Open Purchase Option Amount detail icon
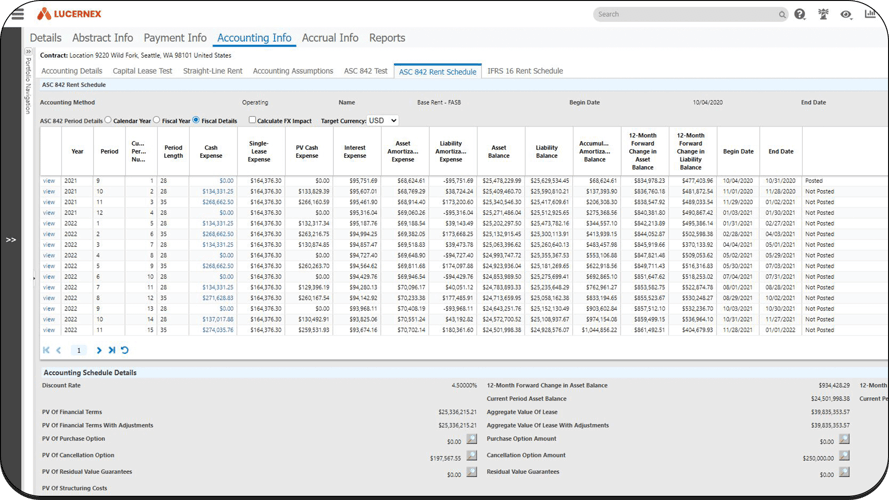Viewport: 889px width, 500px height. coord(844,439)
